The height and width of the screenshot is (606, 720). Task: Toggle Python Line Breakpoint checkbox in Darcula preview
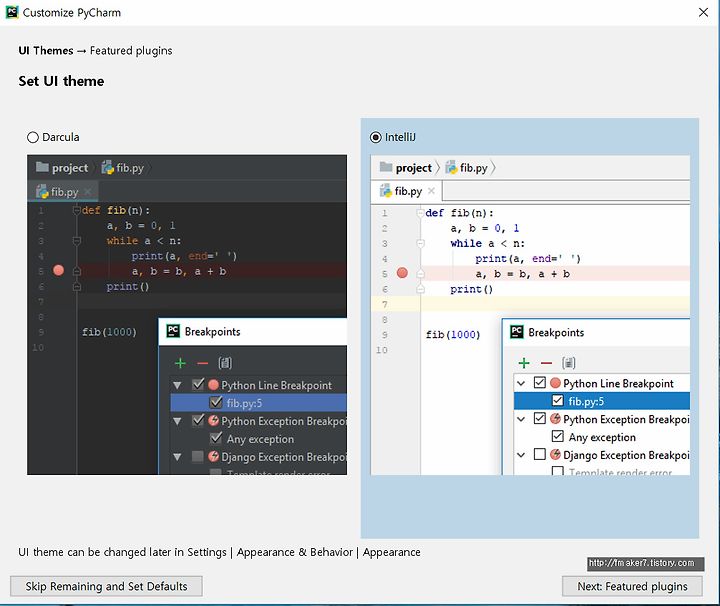(x=198, y=384)
